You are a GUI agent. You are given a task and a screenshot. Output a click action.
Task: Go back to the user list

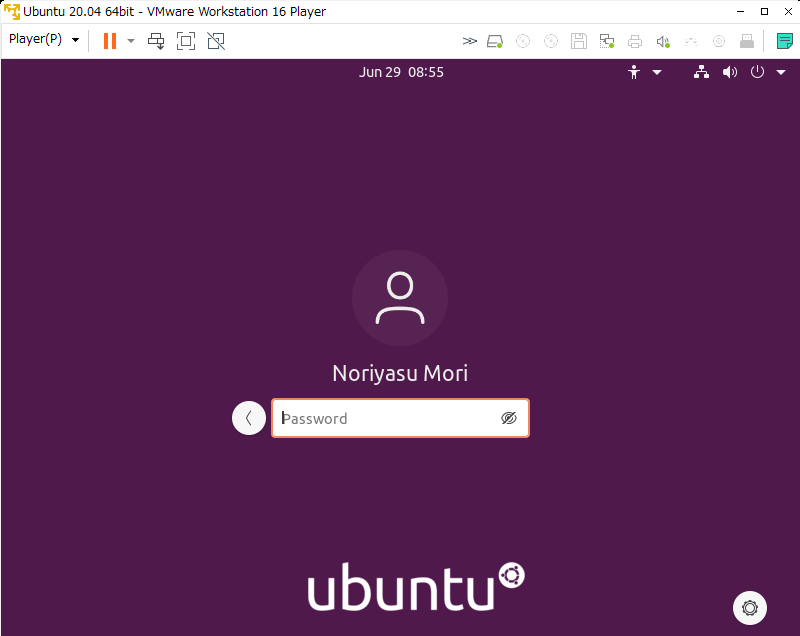tap(249, 418)
